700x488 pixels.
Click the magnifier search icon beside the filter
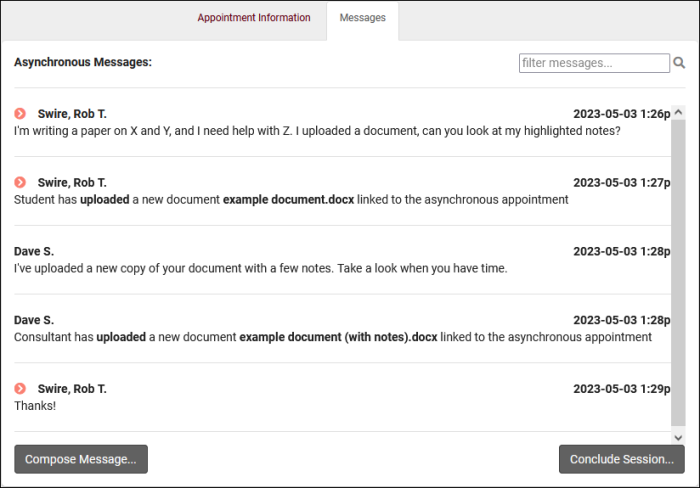pos(680,63)
